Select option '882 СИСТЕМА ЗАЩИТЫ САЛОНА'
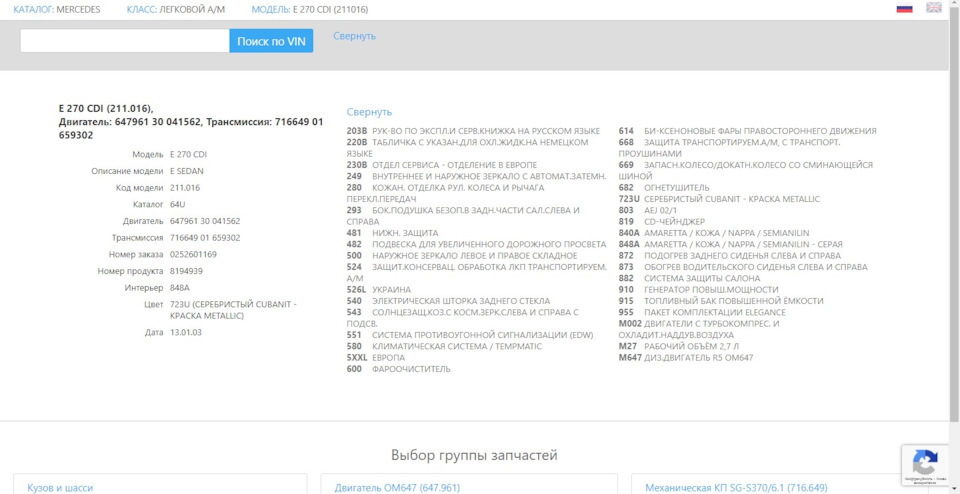 tap(689, 278)
